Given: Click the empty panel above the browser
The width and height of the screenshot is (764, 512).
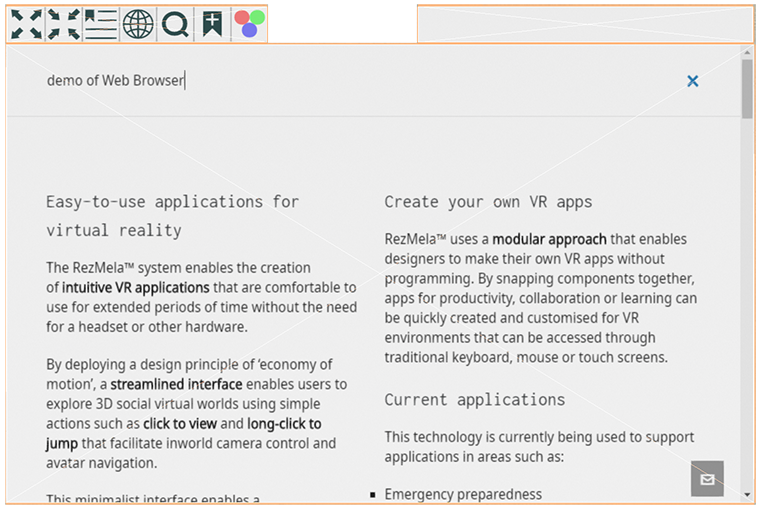Looking at the screenshot, I should 585,24.
